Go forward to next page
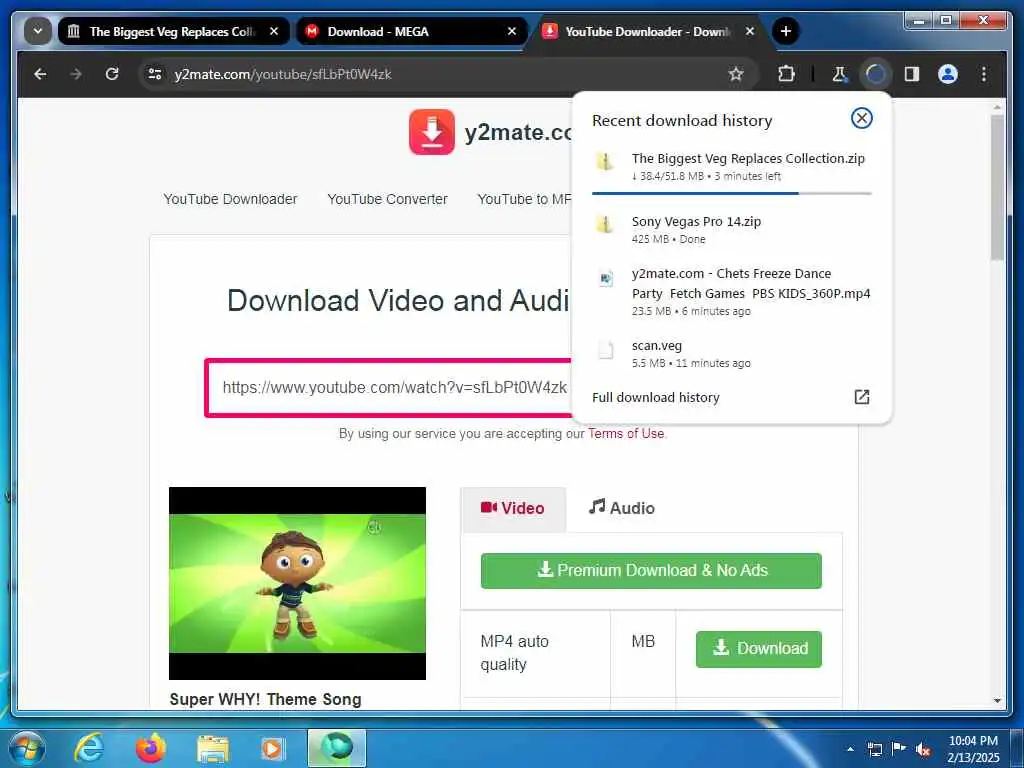 76,74
